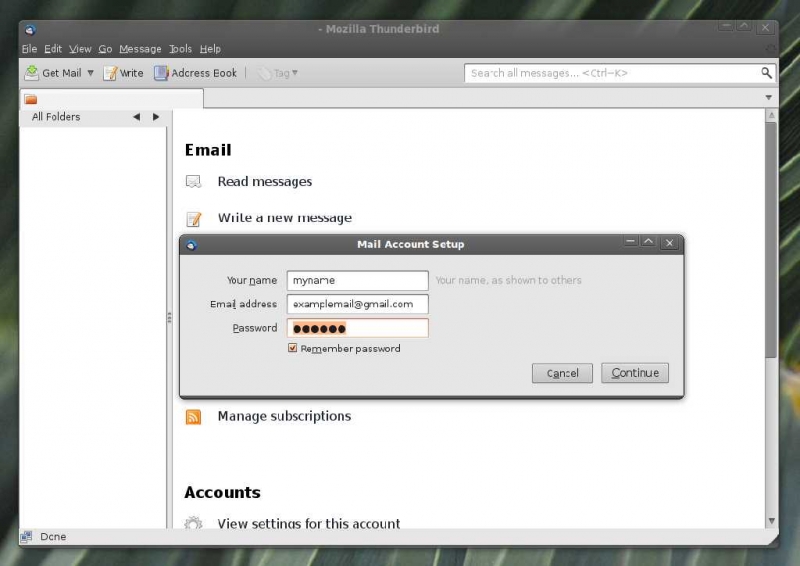
Task: Open the tab list dropdown arrow
Action: [768, 98]
